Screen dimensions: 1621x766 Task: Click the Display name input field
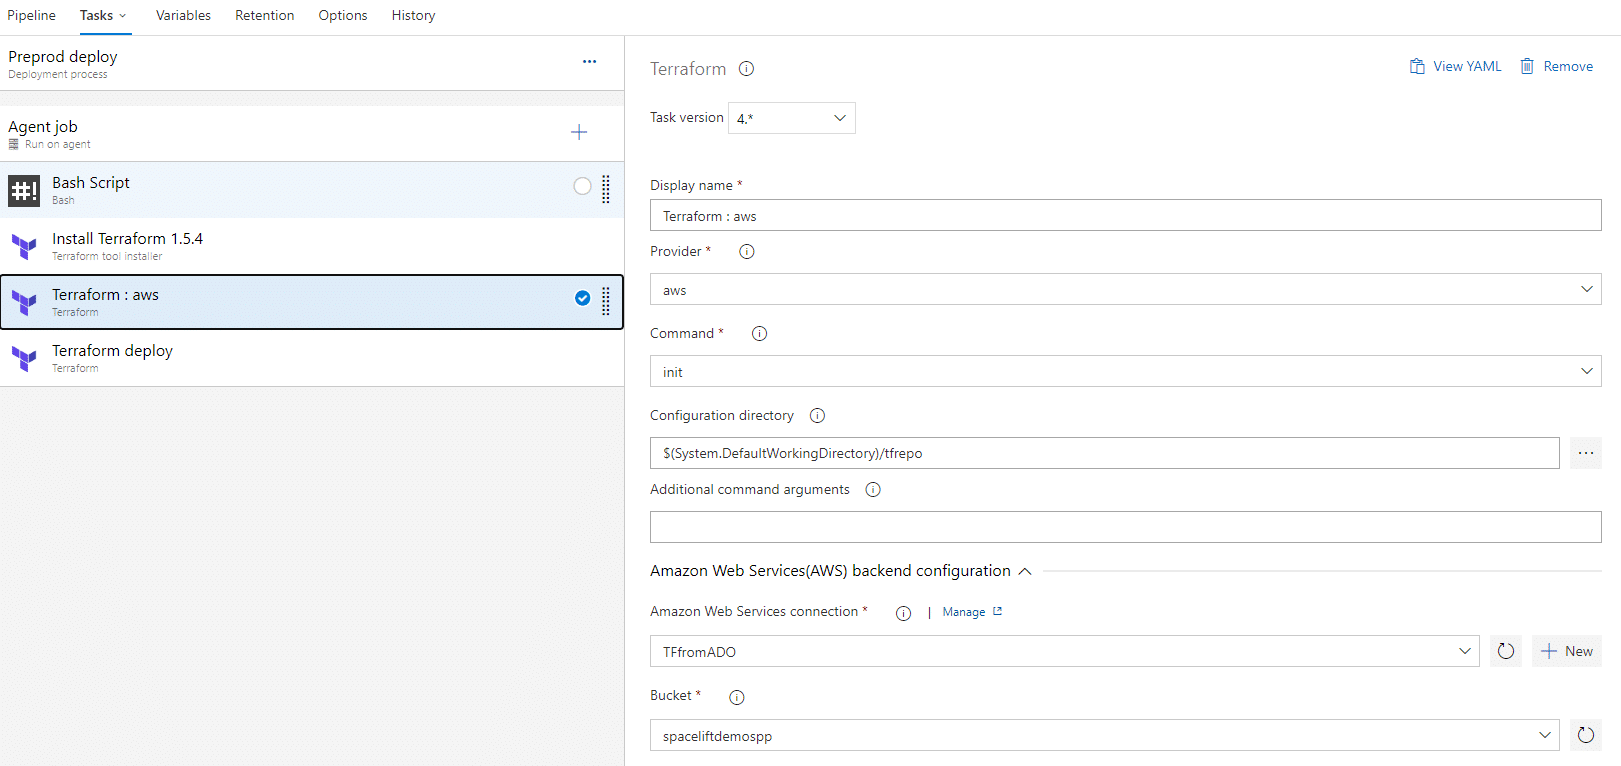(x=1126, y=215)
